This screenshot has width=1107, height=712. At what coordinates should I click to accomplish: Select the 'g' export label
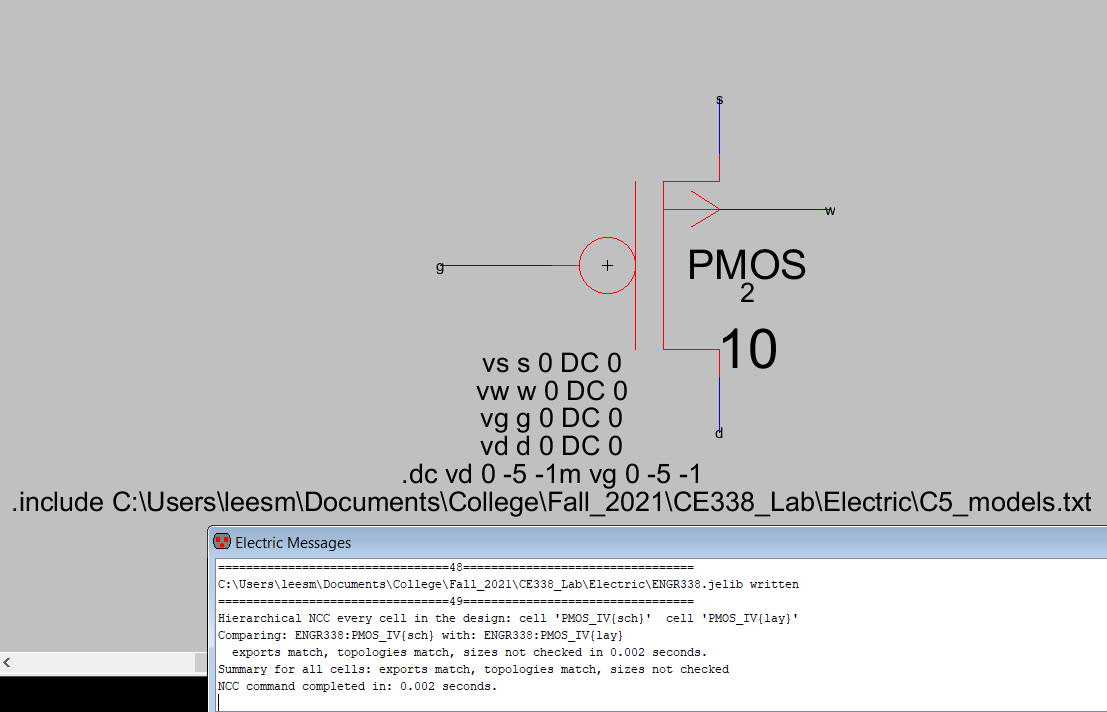pos(440,266)
